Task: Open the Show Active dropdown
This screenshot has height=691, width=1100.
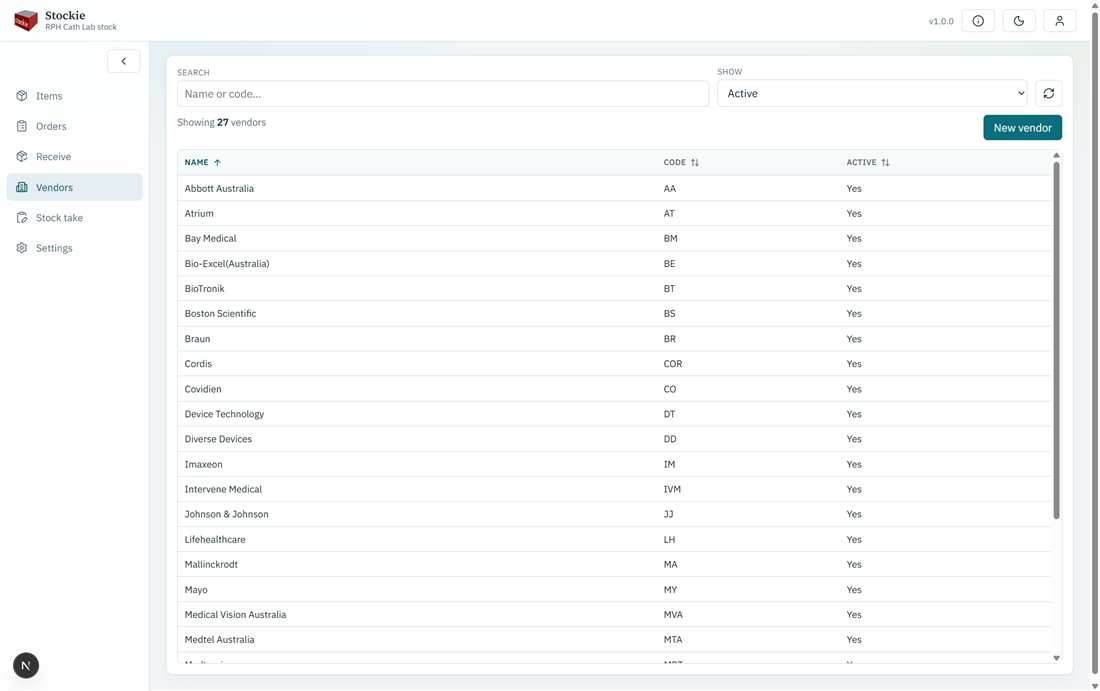Action: click(x=872, y=93)
